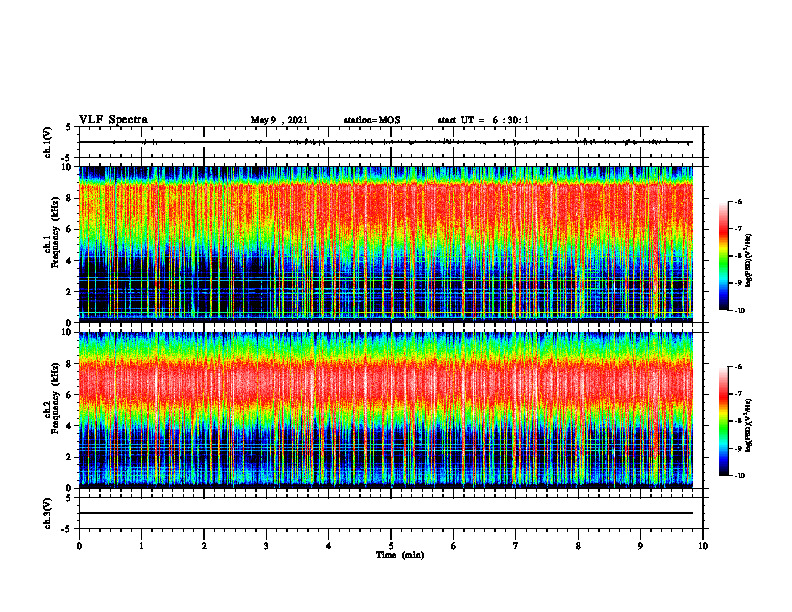Click the '5' voltage tick of ch.1(V) panel
792x612 pixels.
pos(69,127)
